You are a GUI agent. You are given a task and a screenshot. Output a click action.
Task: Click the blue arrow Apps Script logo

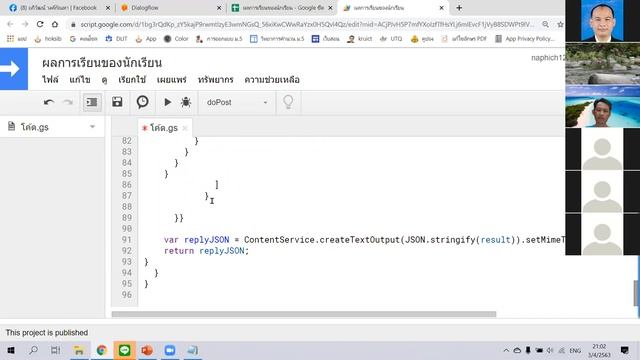(x=14, y=69)
